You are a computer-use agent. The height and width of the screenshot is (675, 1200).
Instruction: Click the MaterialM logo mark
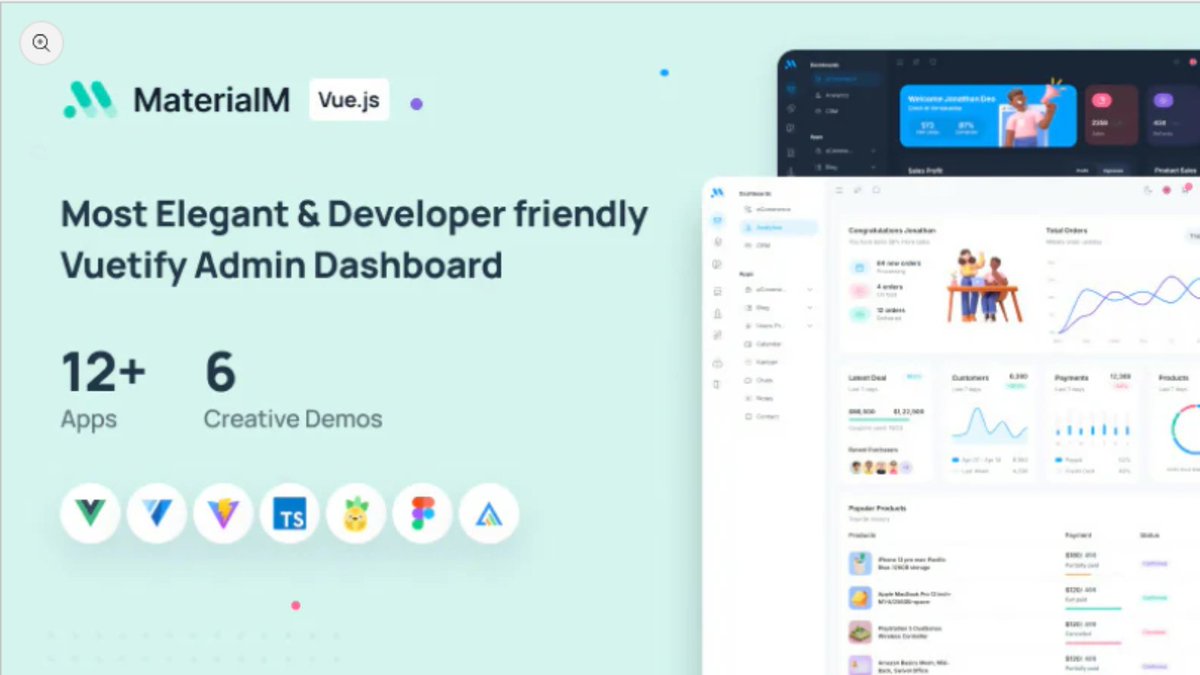[90, 99]
